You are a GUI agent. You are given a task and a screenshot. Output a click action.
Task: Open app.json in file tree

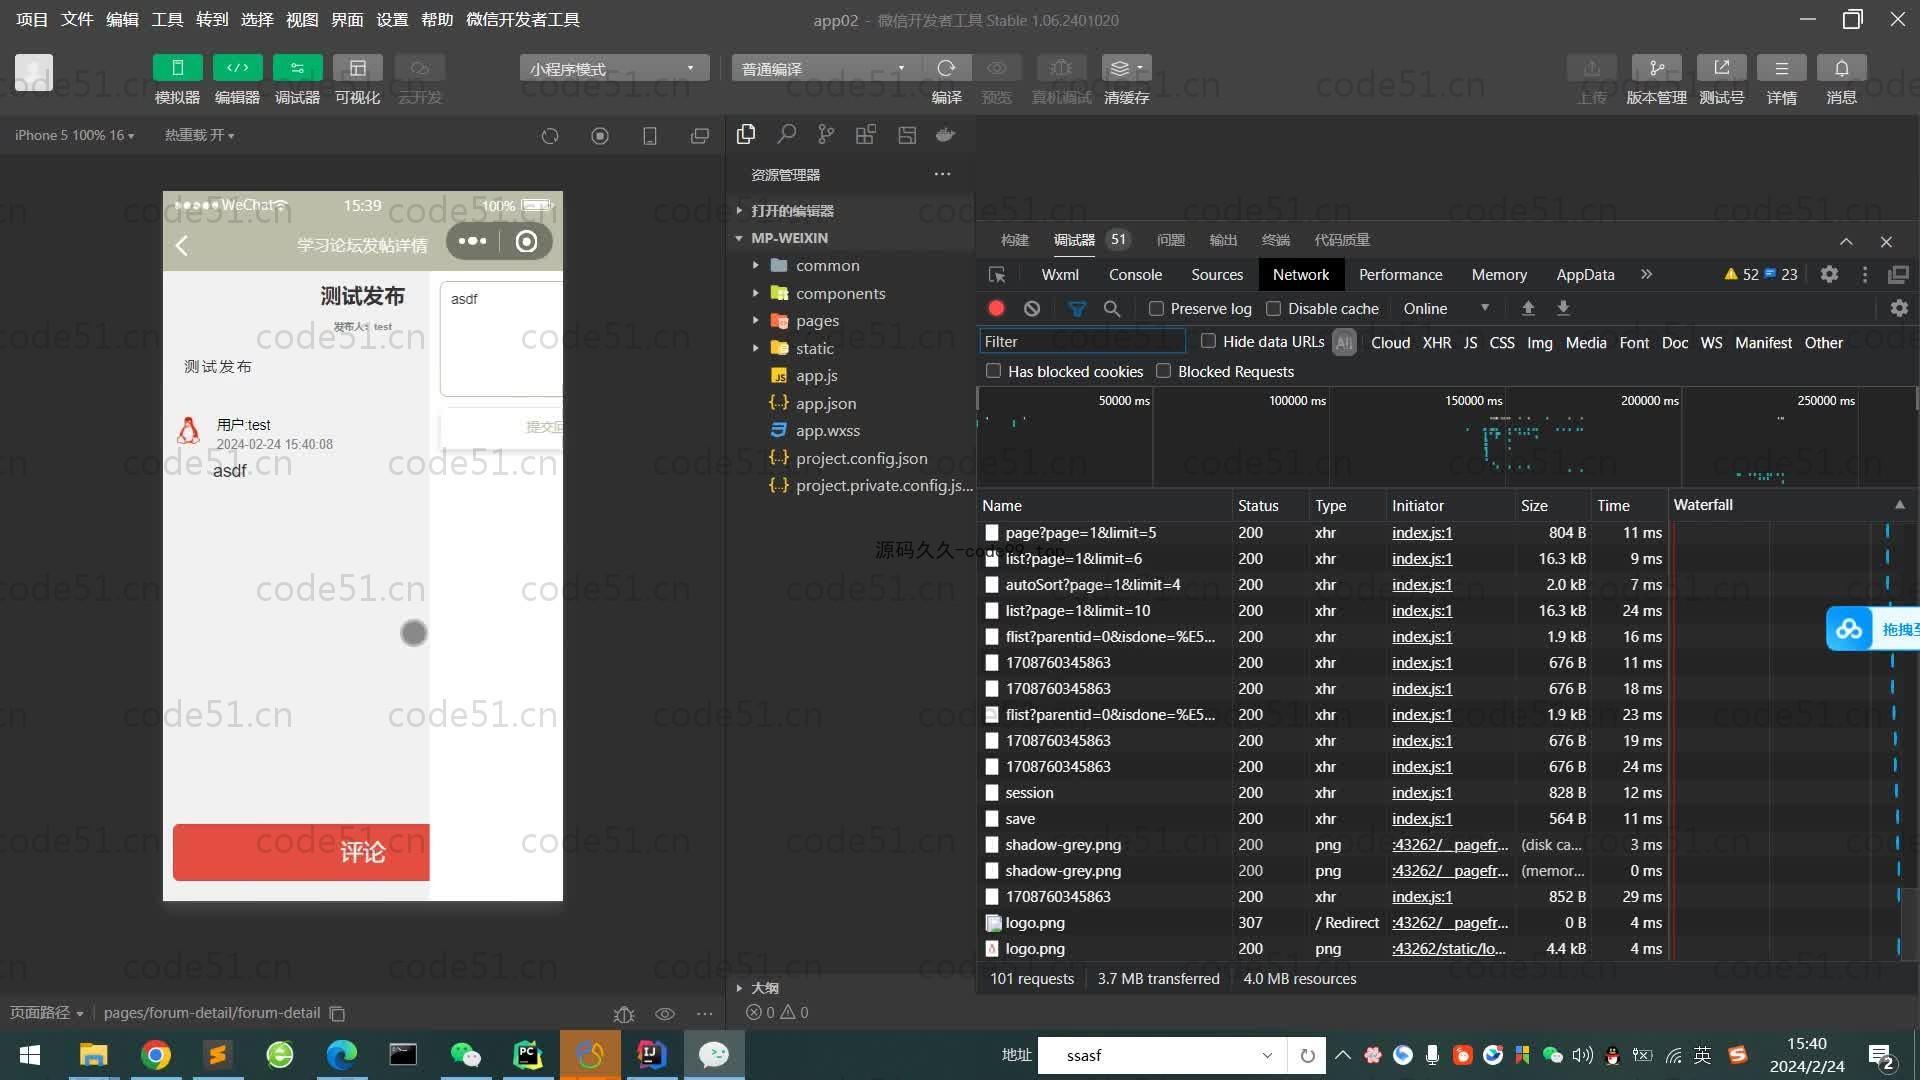point(825,404)
